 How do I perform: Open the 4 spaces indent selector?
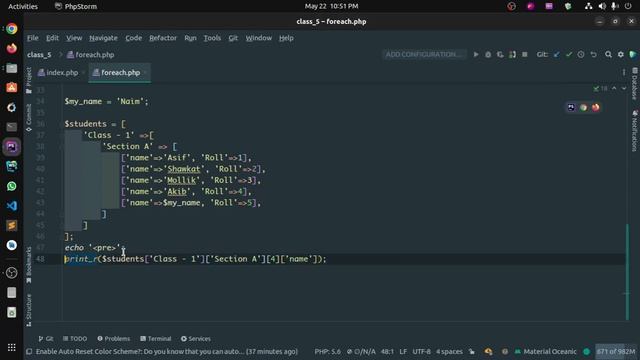tap(449, 351)
